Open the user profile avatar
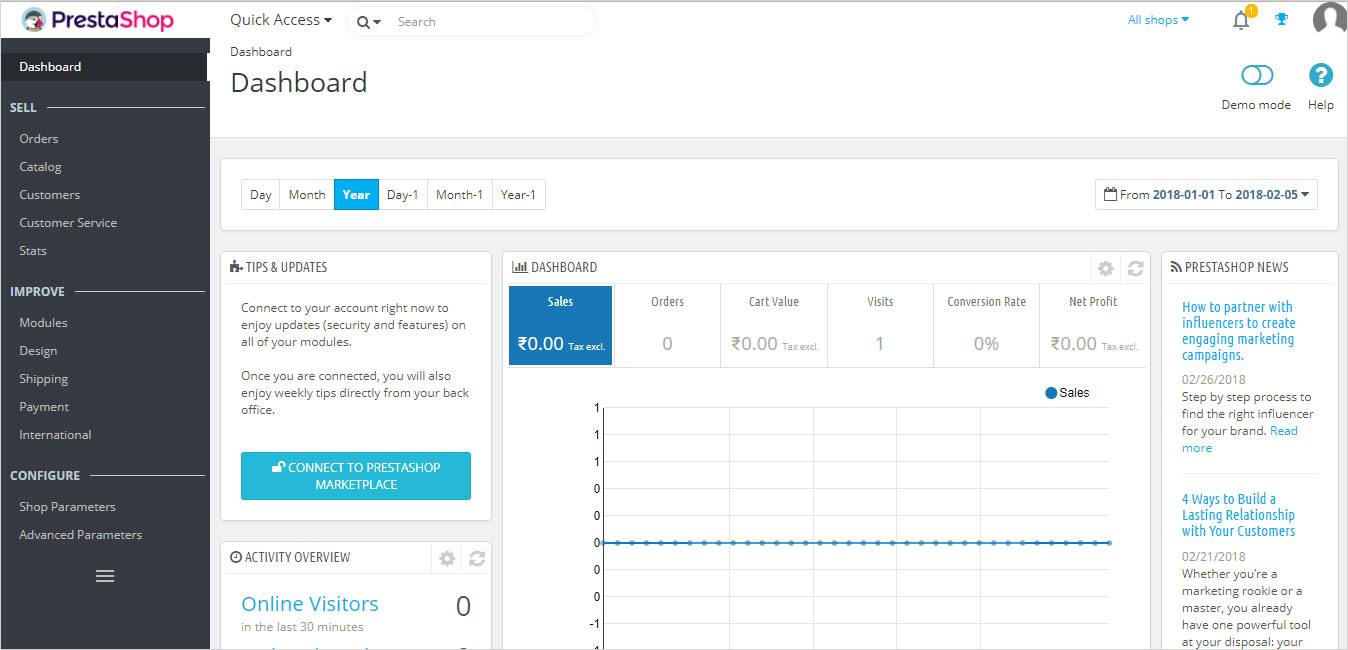 [1329, 19]
